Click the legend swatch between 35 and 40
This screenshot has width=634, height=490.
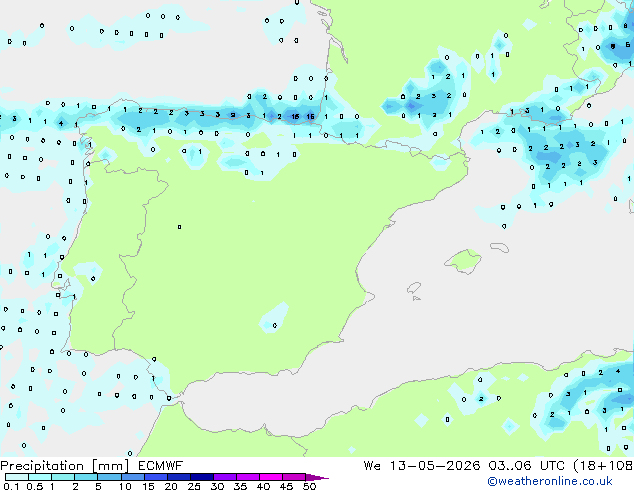click(247, 477)
